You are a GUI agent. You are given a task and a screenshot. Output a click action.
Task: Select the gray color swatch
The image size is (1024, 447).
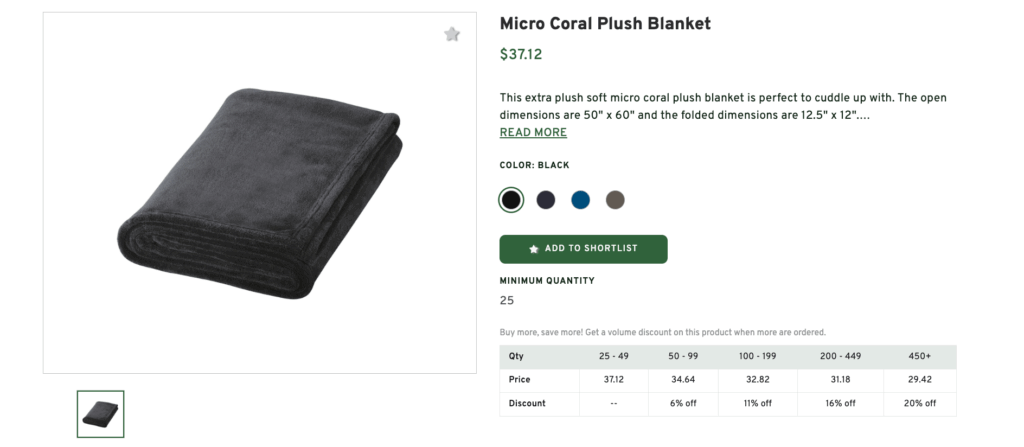coord(615,200)
